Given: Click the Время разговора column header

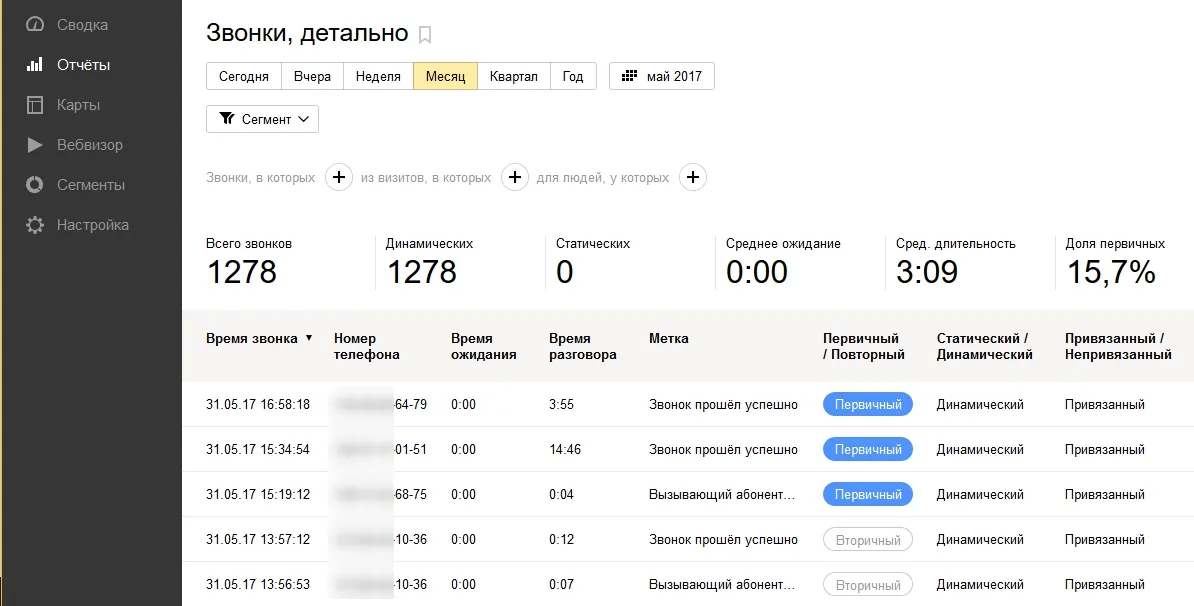Looking at the screenshot, I should 583,346.
